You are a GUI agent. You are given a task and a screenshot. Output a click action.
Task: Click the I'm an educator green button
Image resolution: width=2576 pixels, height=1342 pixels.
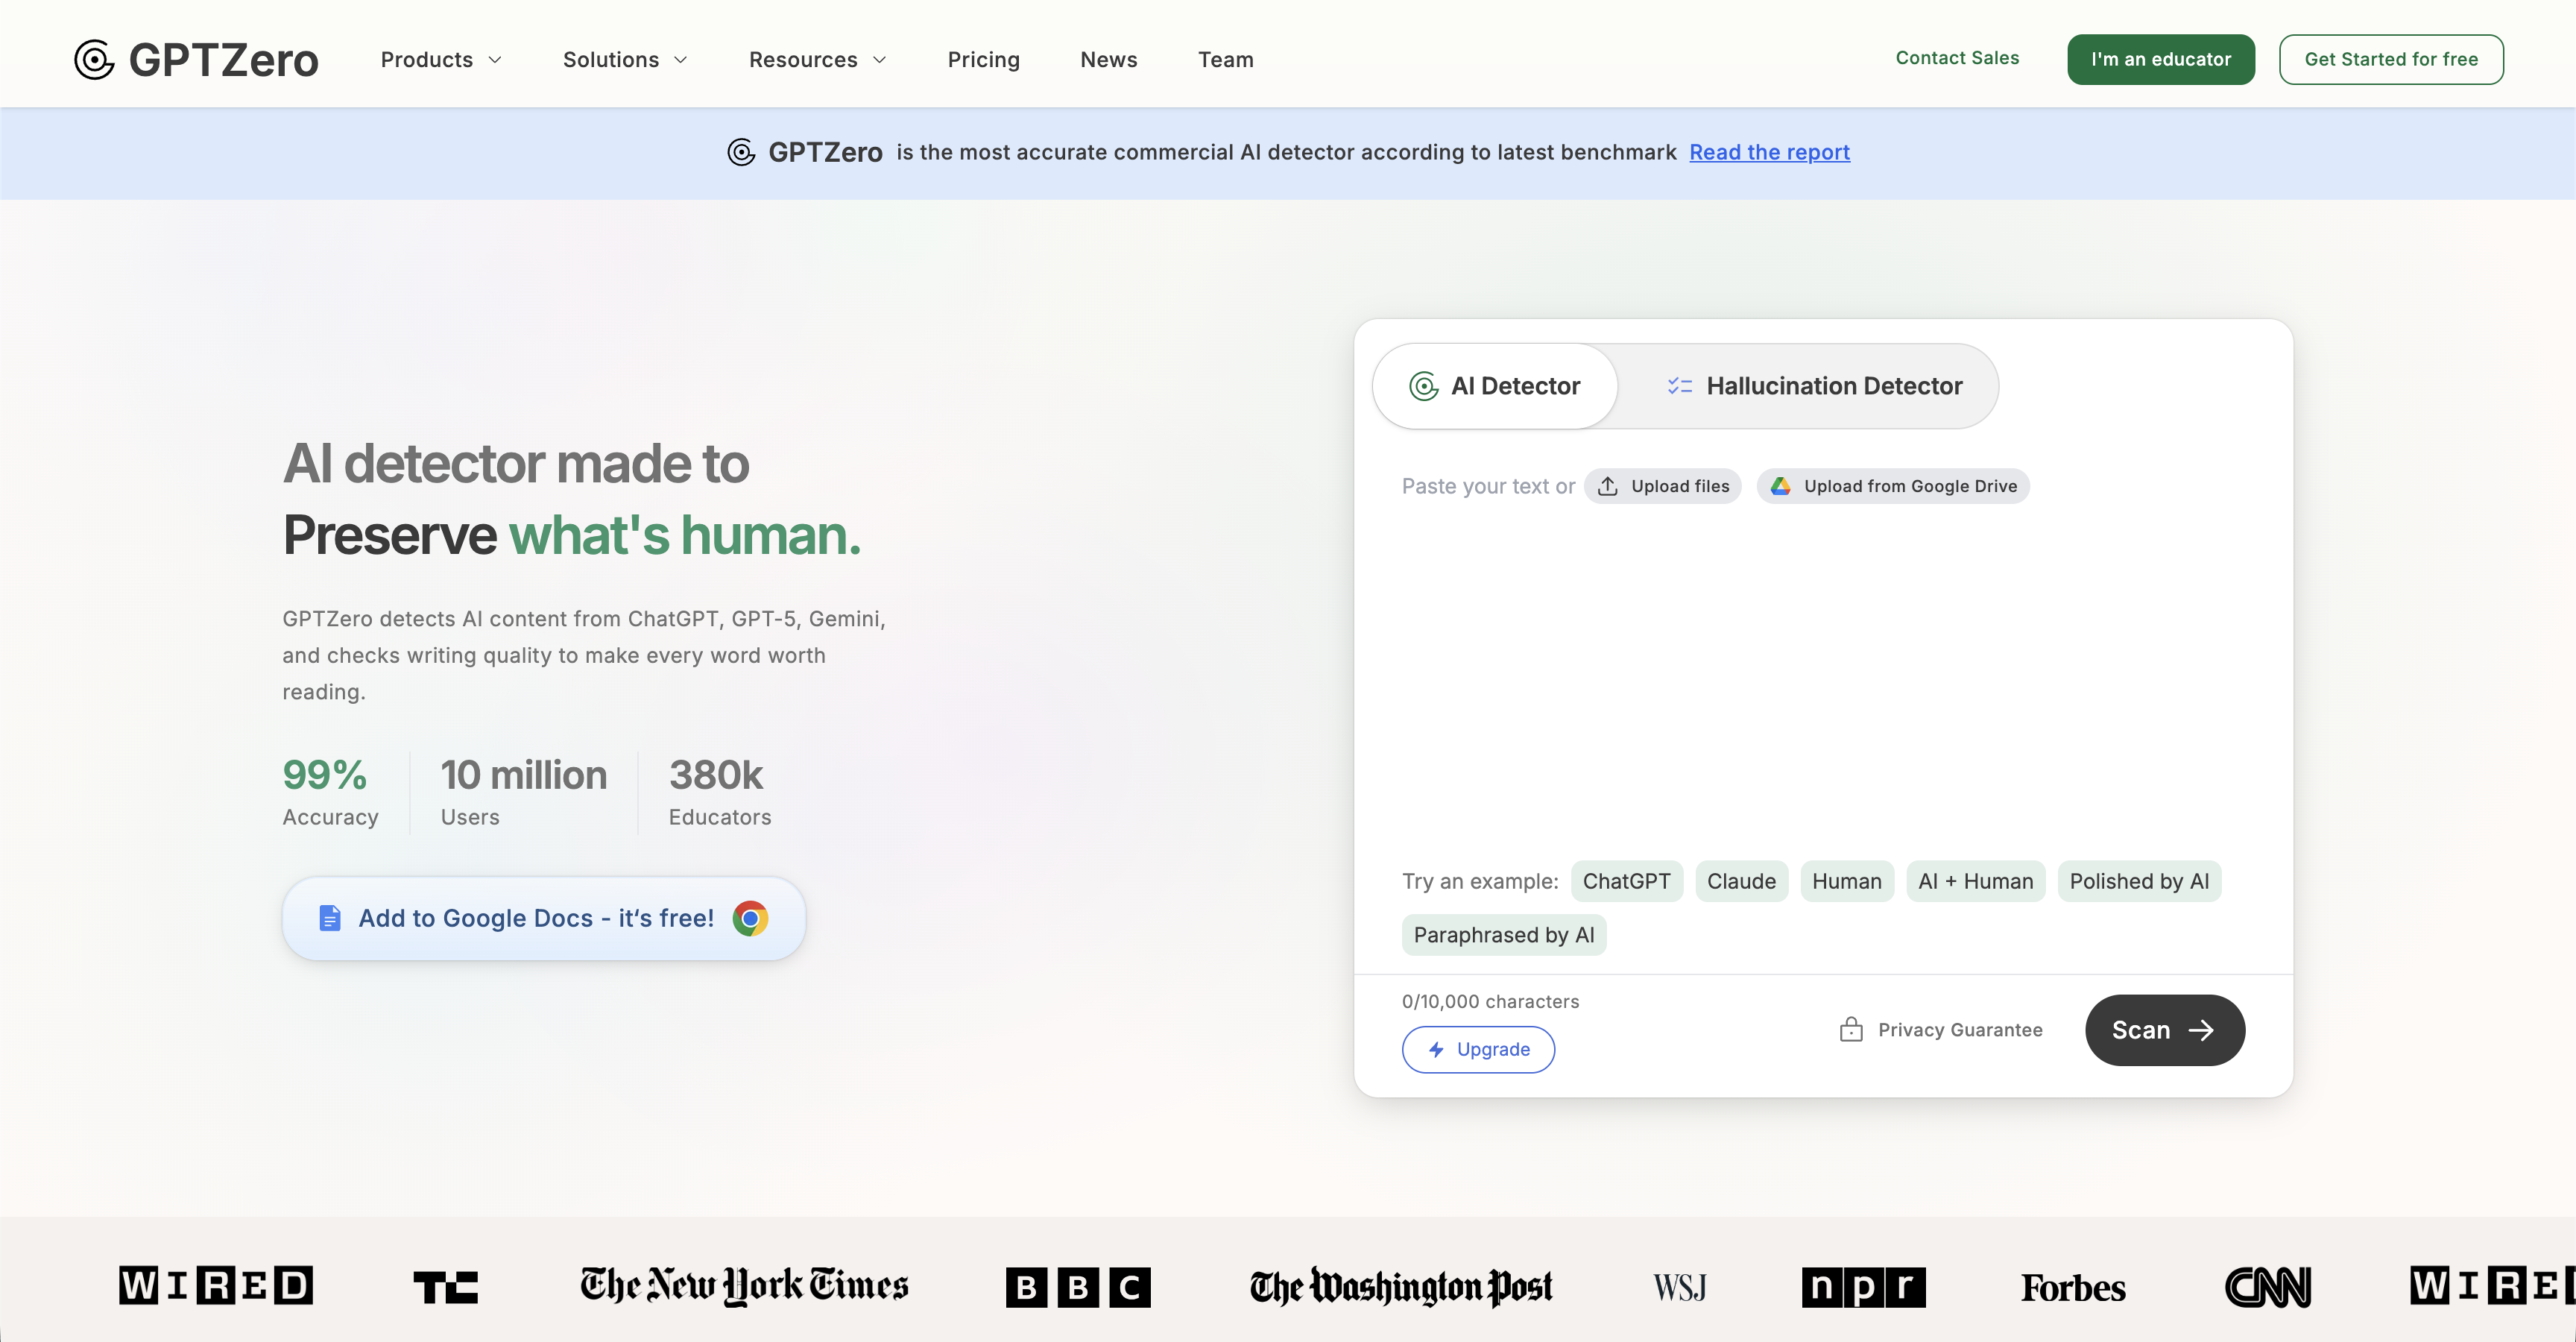pyautogui.click(x=2160, y=60)
